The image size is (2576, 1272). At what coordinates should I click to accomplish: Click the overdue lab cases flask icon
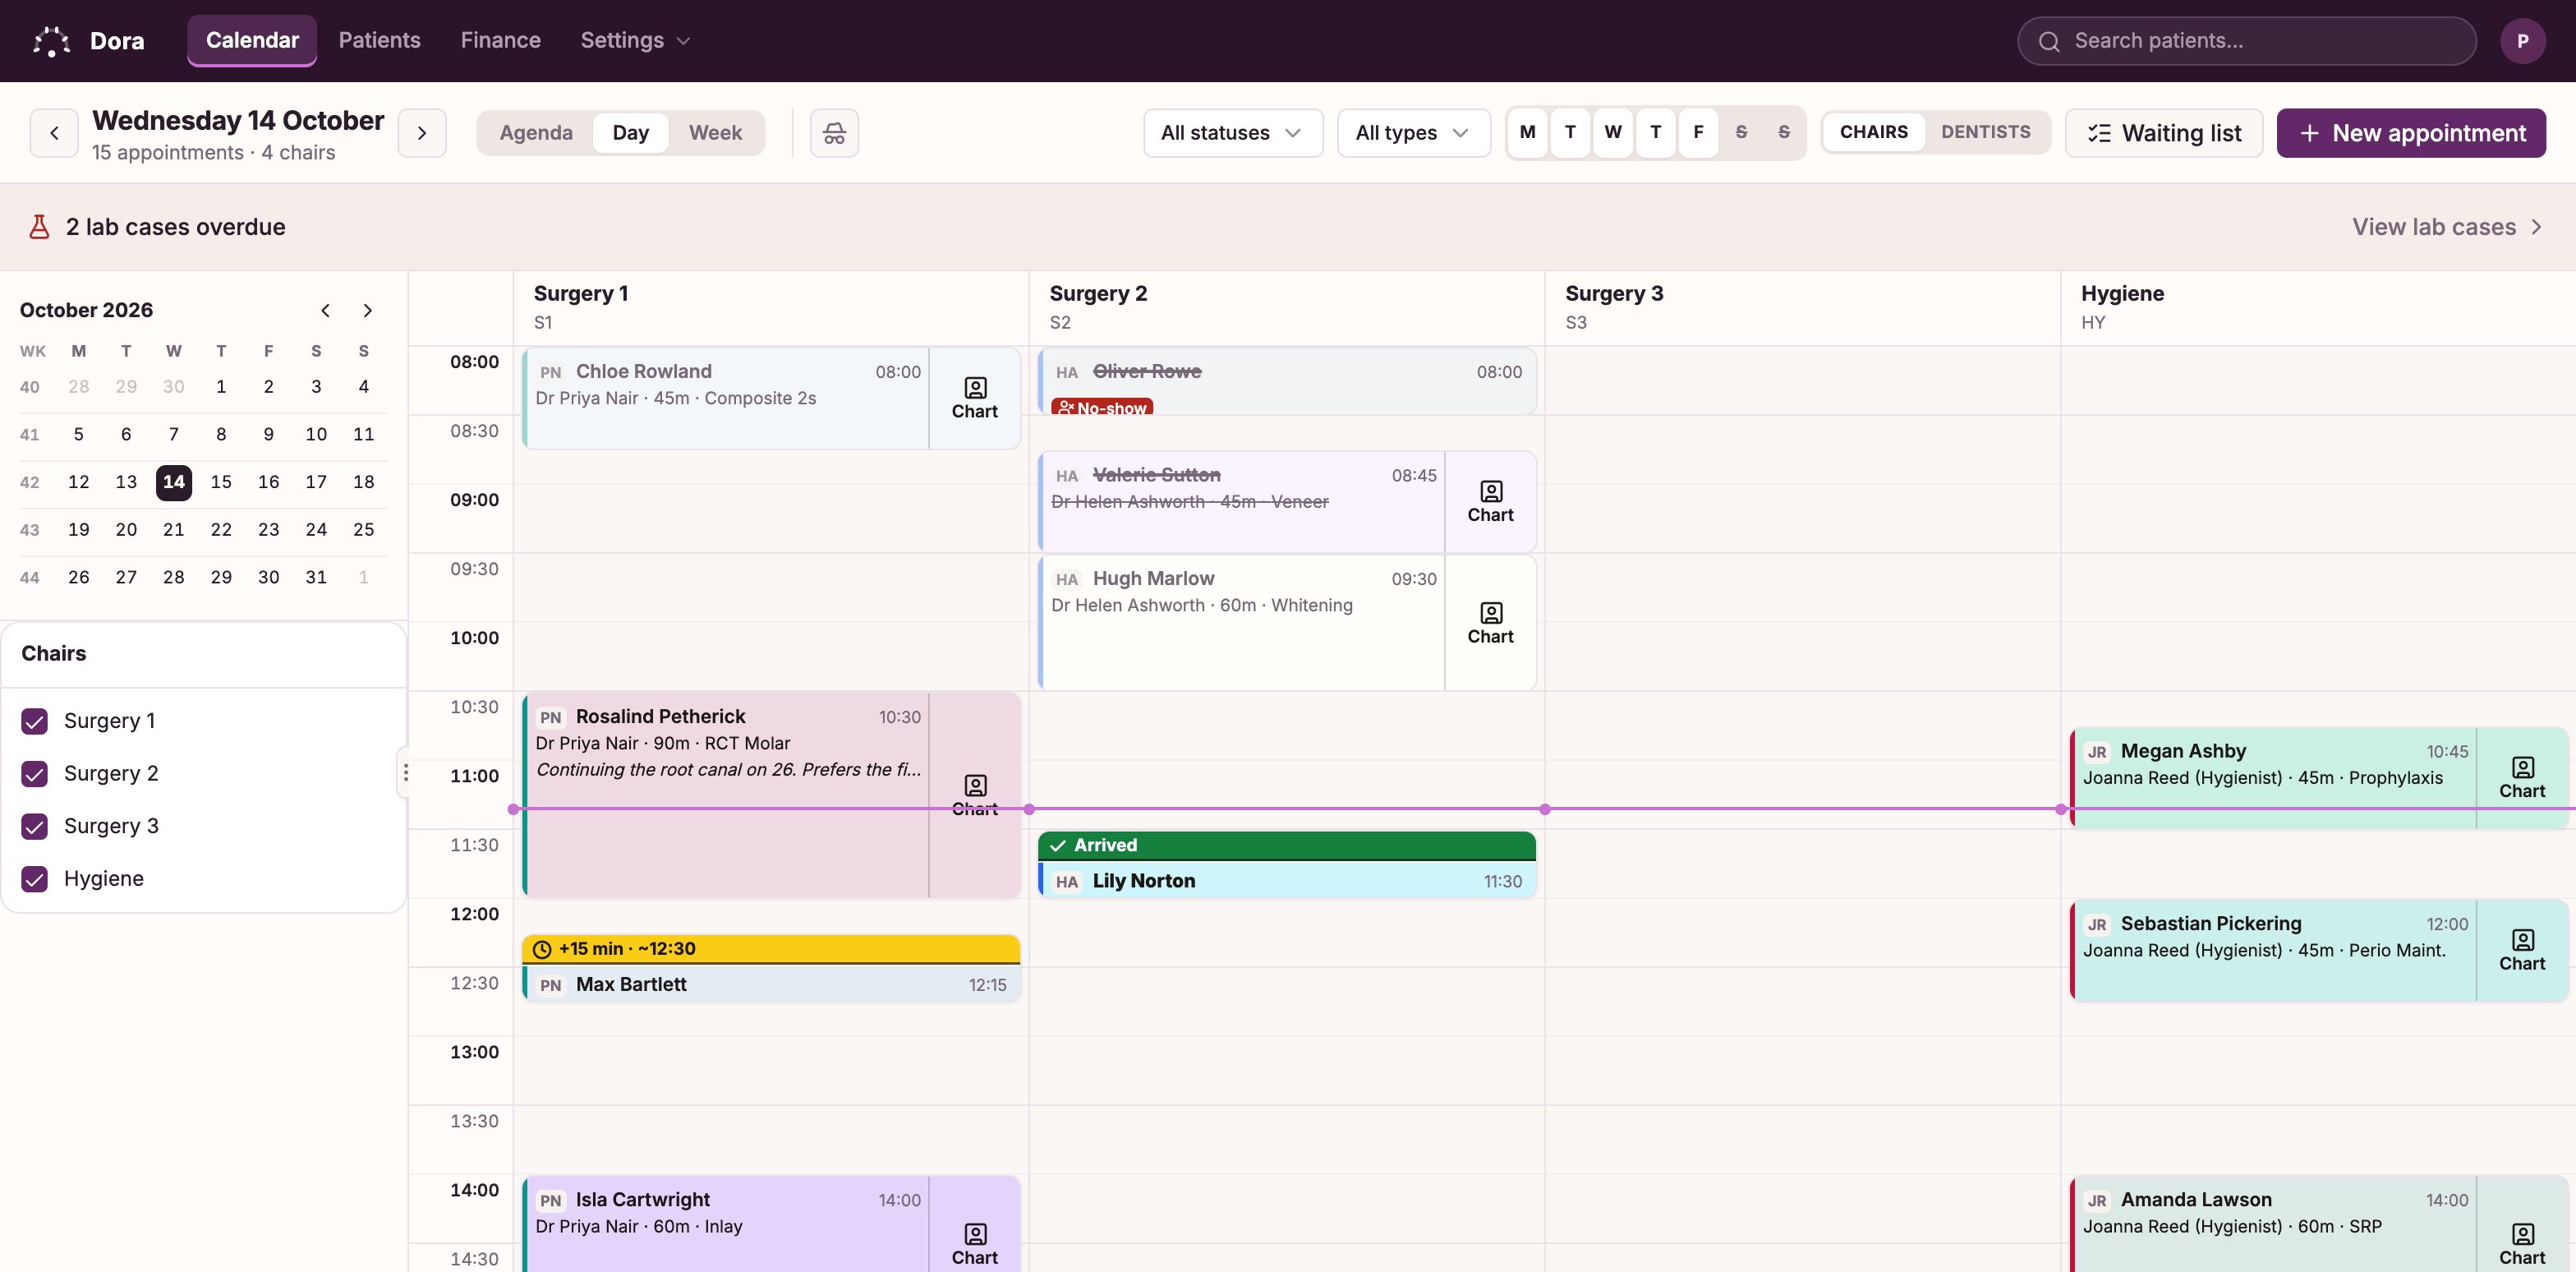pos(39,227)
